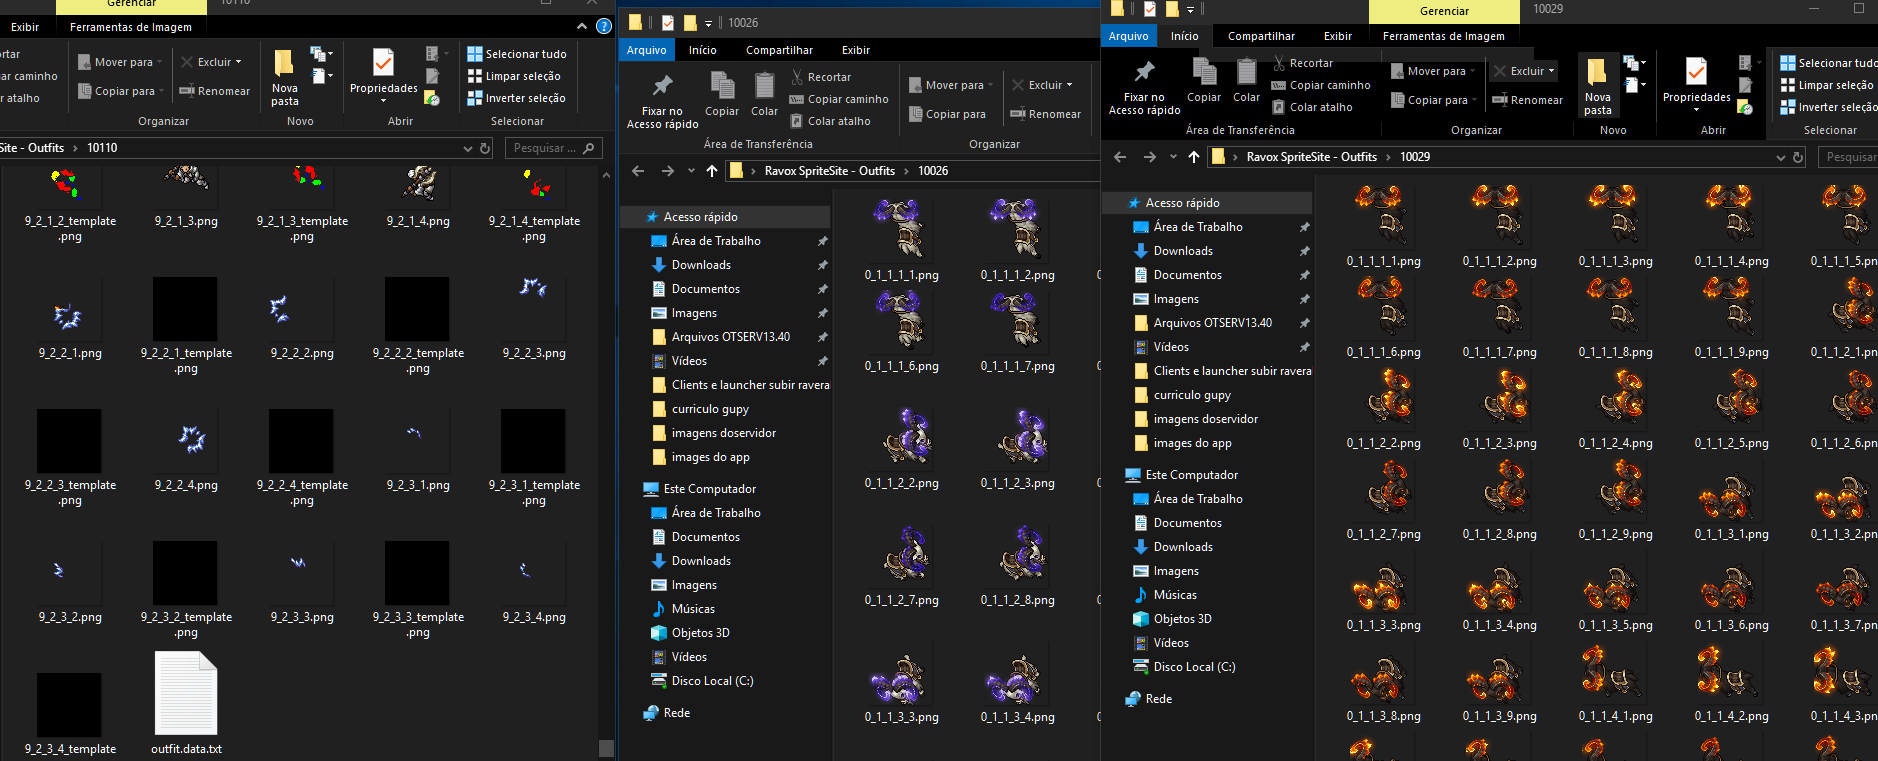Screen dimensions: 1878x761
Task: Go up one folder in 10029 window
Action: [1194, 157]
